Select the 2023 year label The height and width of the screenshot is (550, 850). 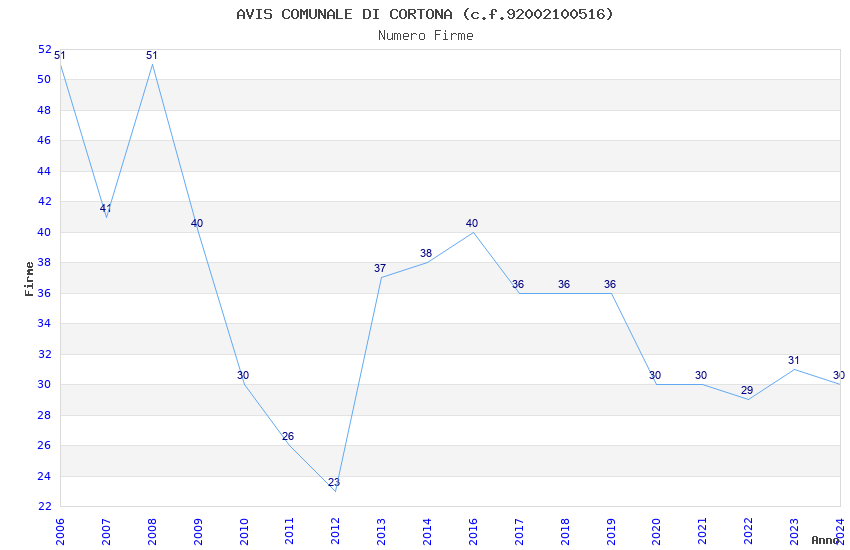794,531
